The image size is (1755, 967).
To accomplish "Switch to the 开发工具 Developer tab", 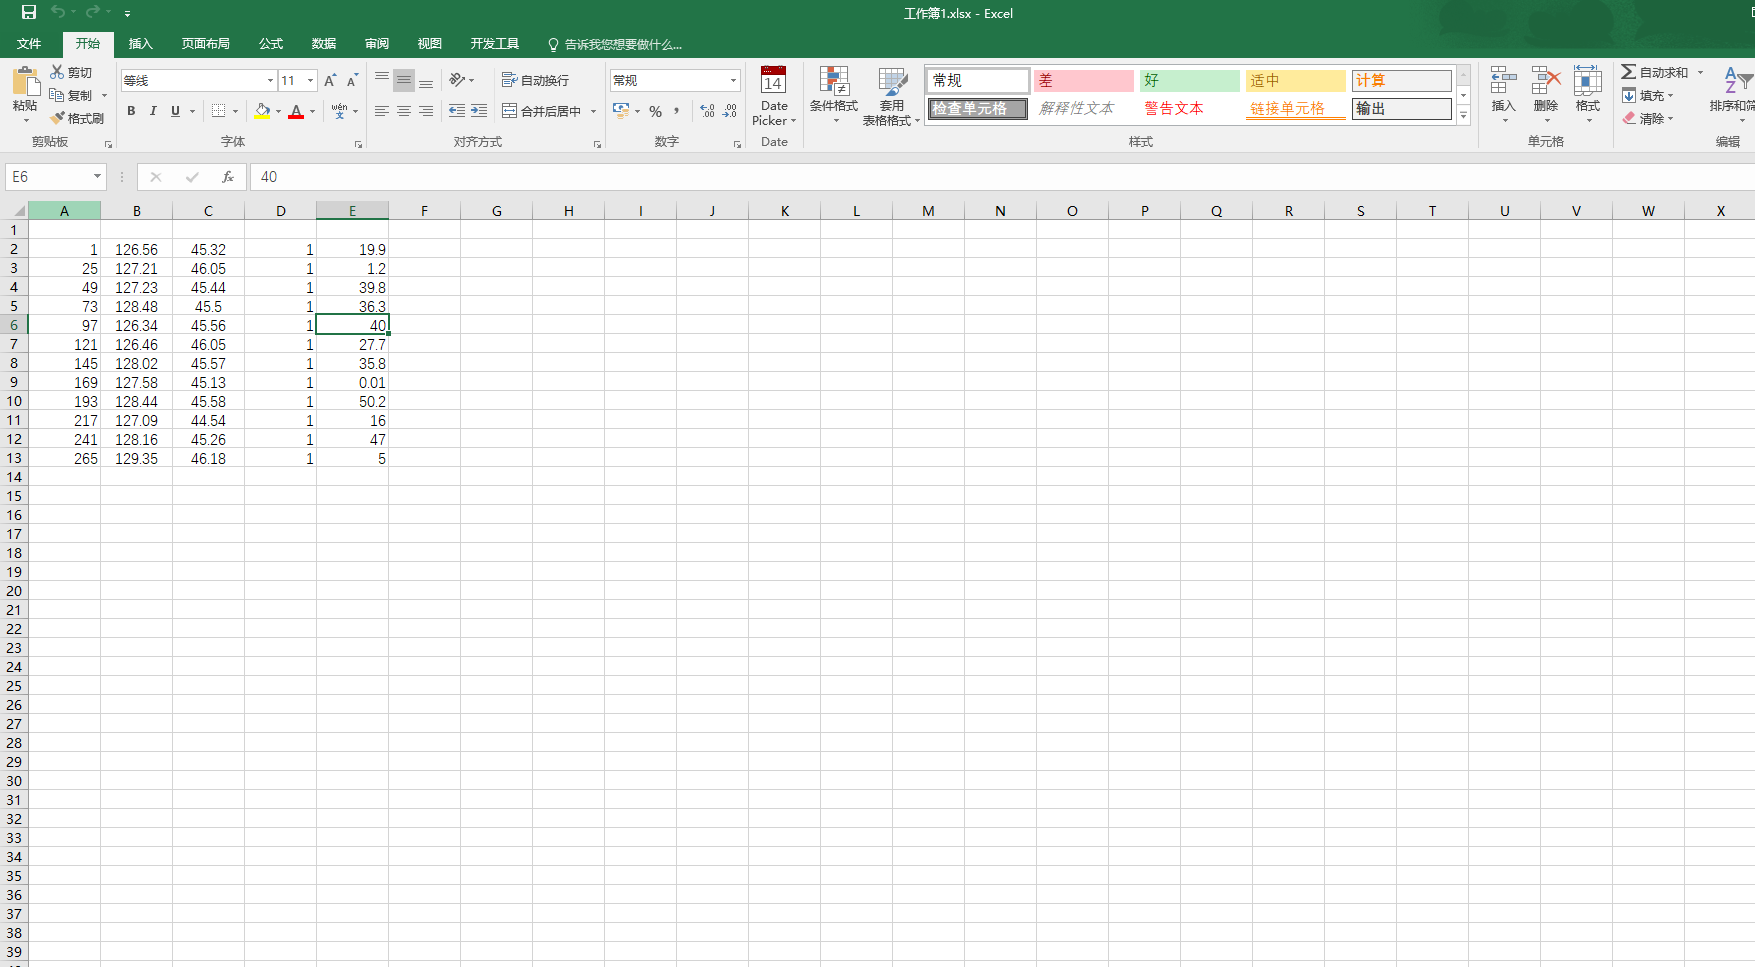I will point(495,44).
